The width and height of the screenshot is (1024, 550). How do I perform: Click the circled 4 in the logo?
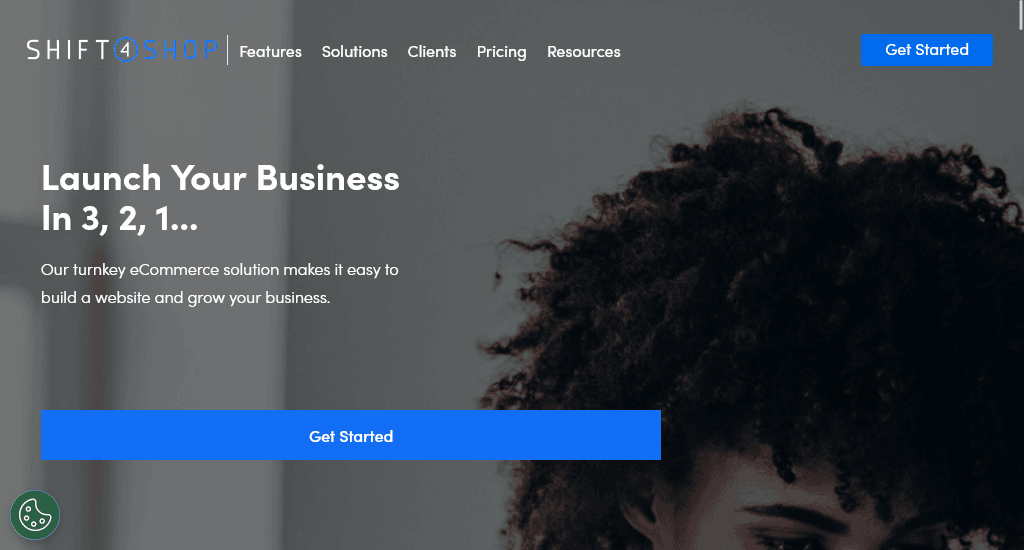[x=125, y=50]
